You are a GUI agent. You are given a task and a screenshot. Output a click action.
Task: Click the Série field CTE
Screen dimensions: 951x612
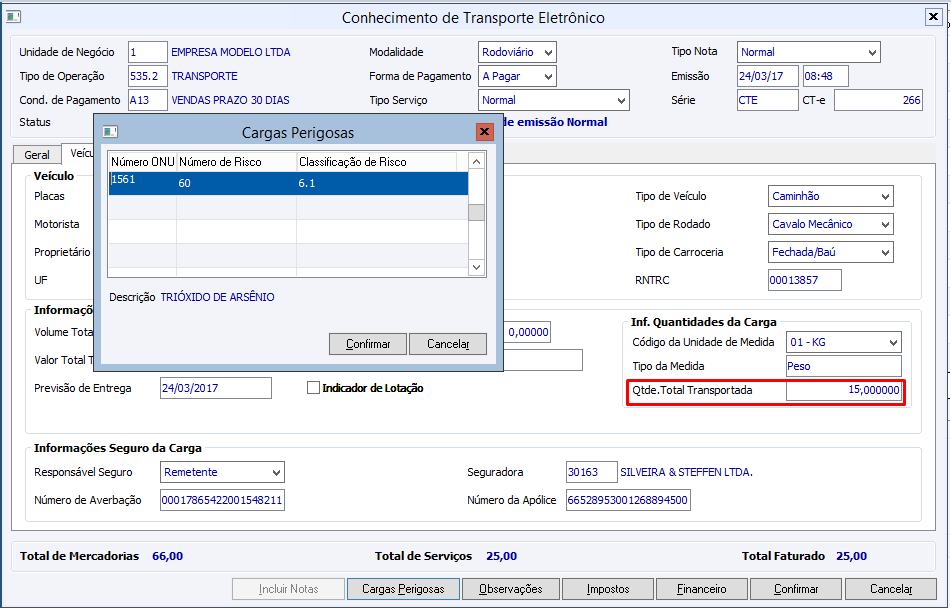[x=768, y=100]
